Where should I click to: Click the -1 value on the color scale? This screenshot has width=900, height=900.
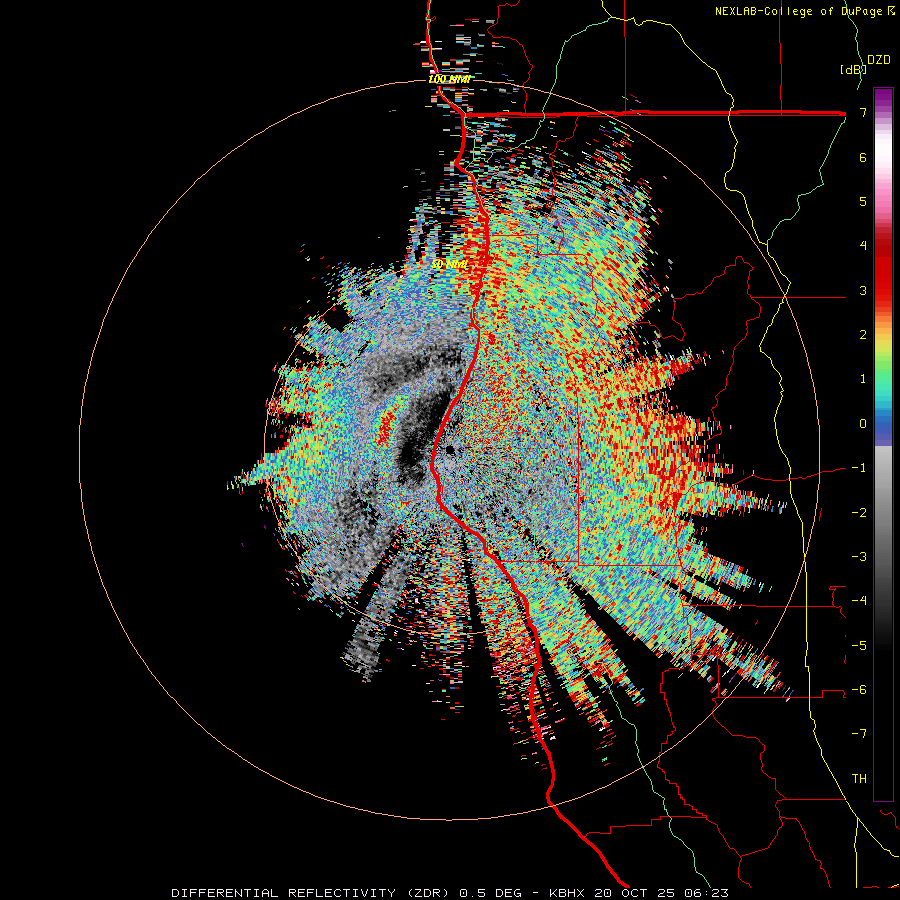point(859,468)
